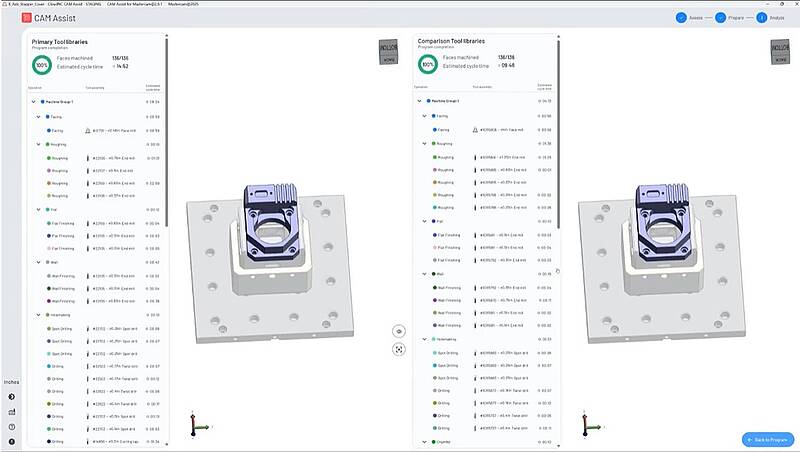Click the help question mark icon
800x452 pixels.
pos(11,426)
